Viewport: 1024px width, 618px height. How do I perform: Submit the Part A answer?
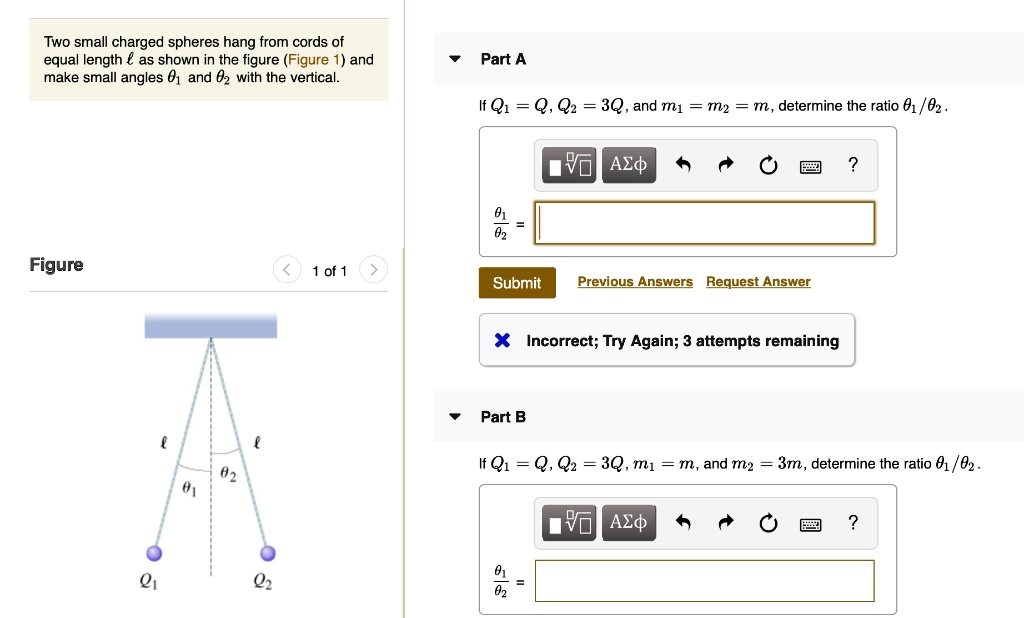coord(517,283)
